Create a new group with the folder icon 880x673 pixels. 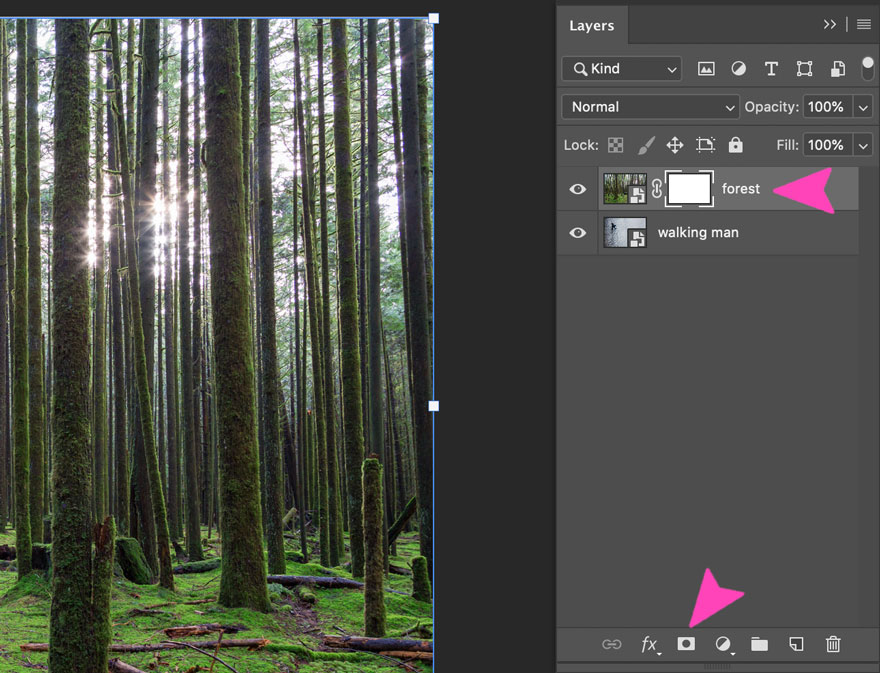[x=759, y=644]
